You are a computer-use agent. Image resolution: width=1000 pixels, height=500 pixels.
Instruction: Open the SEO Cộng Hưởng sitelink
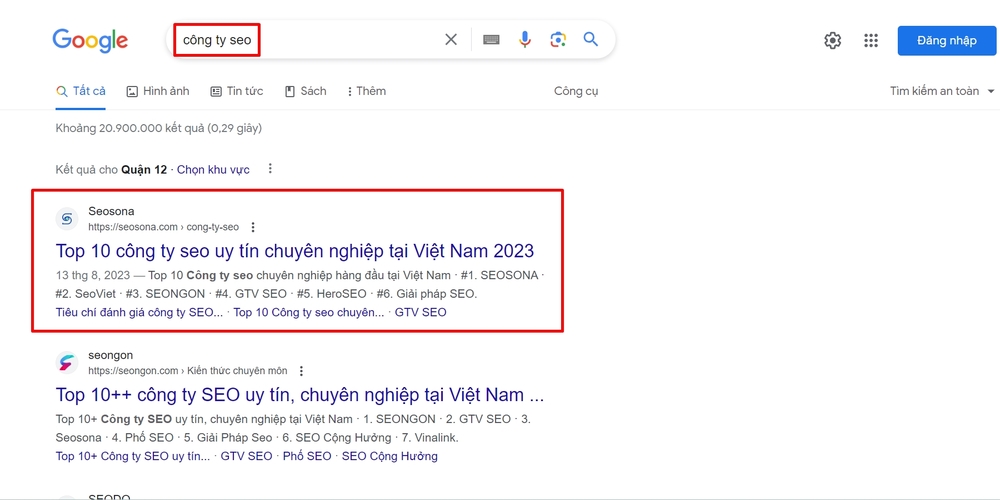point(390,456)
